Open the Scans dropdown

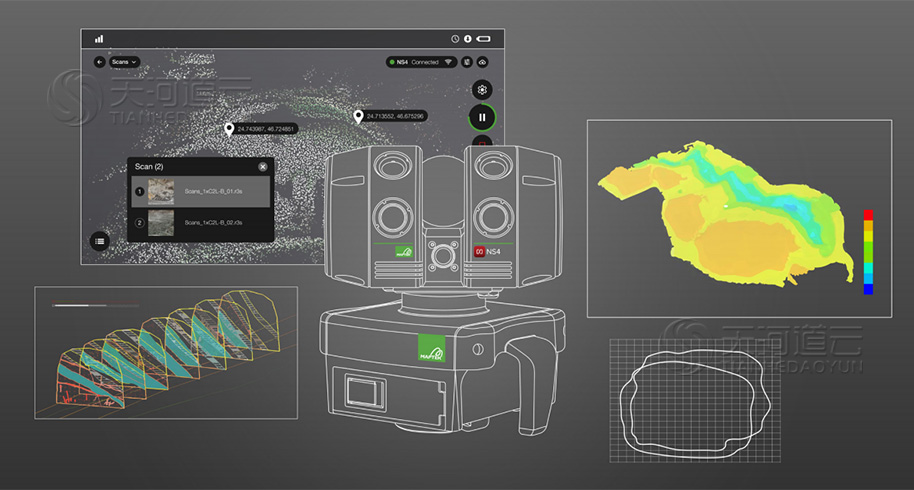click(124, 62)
